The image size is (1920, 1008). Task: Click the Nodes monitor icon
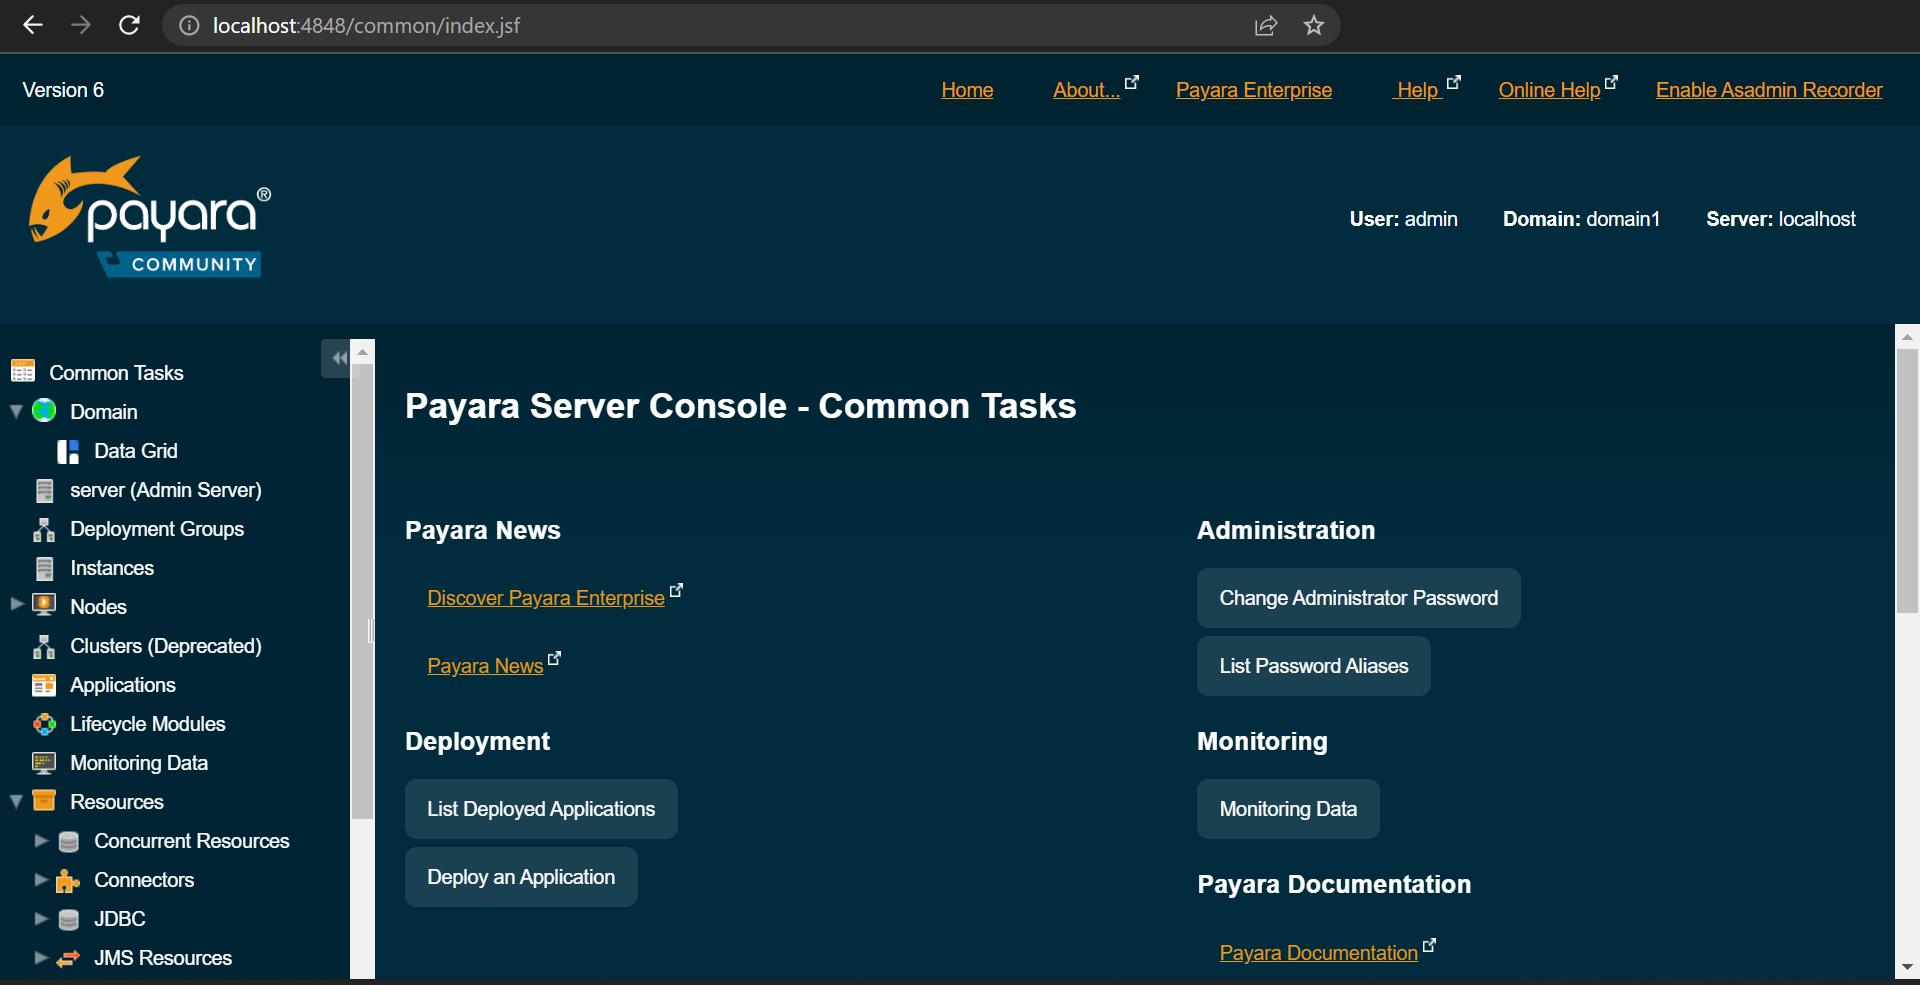click(x=44, y=605)
